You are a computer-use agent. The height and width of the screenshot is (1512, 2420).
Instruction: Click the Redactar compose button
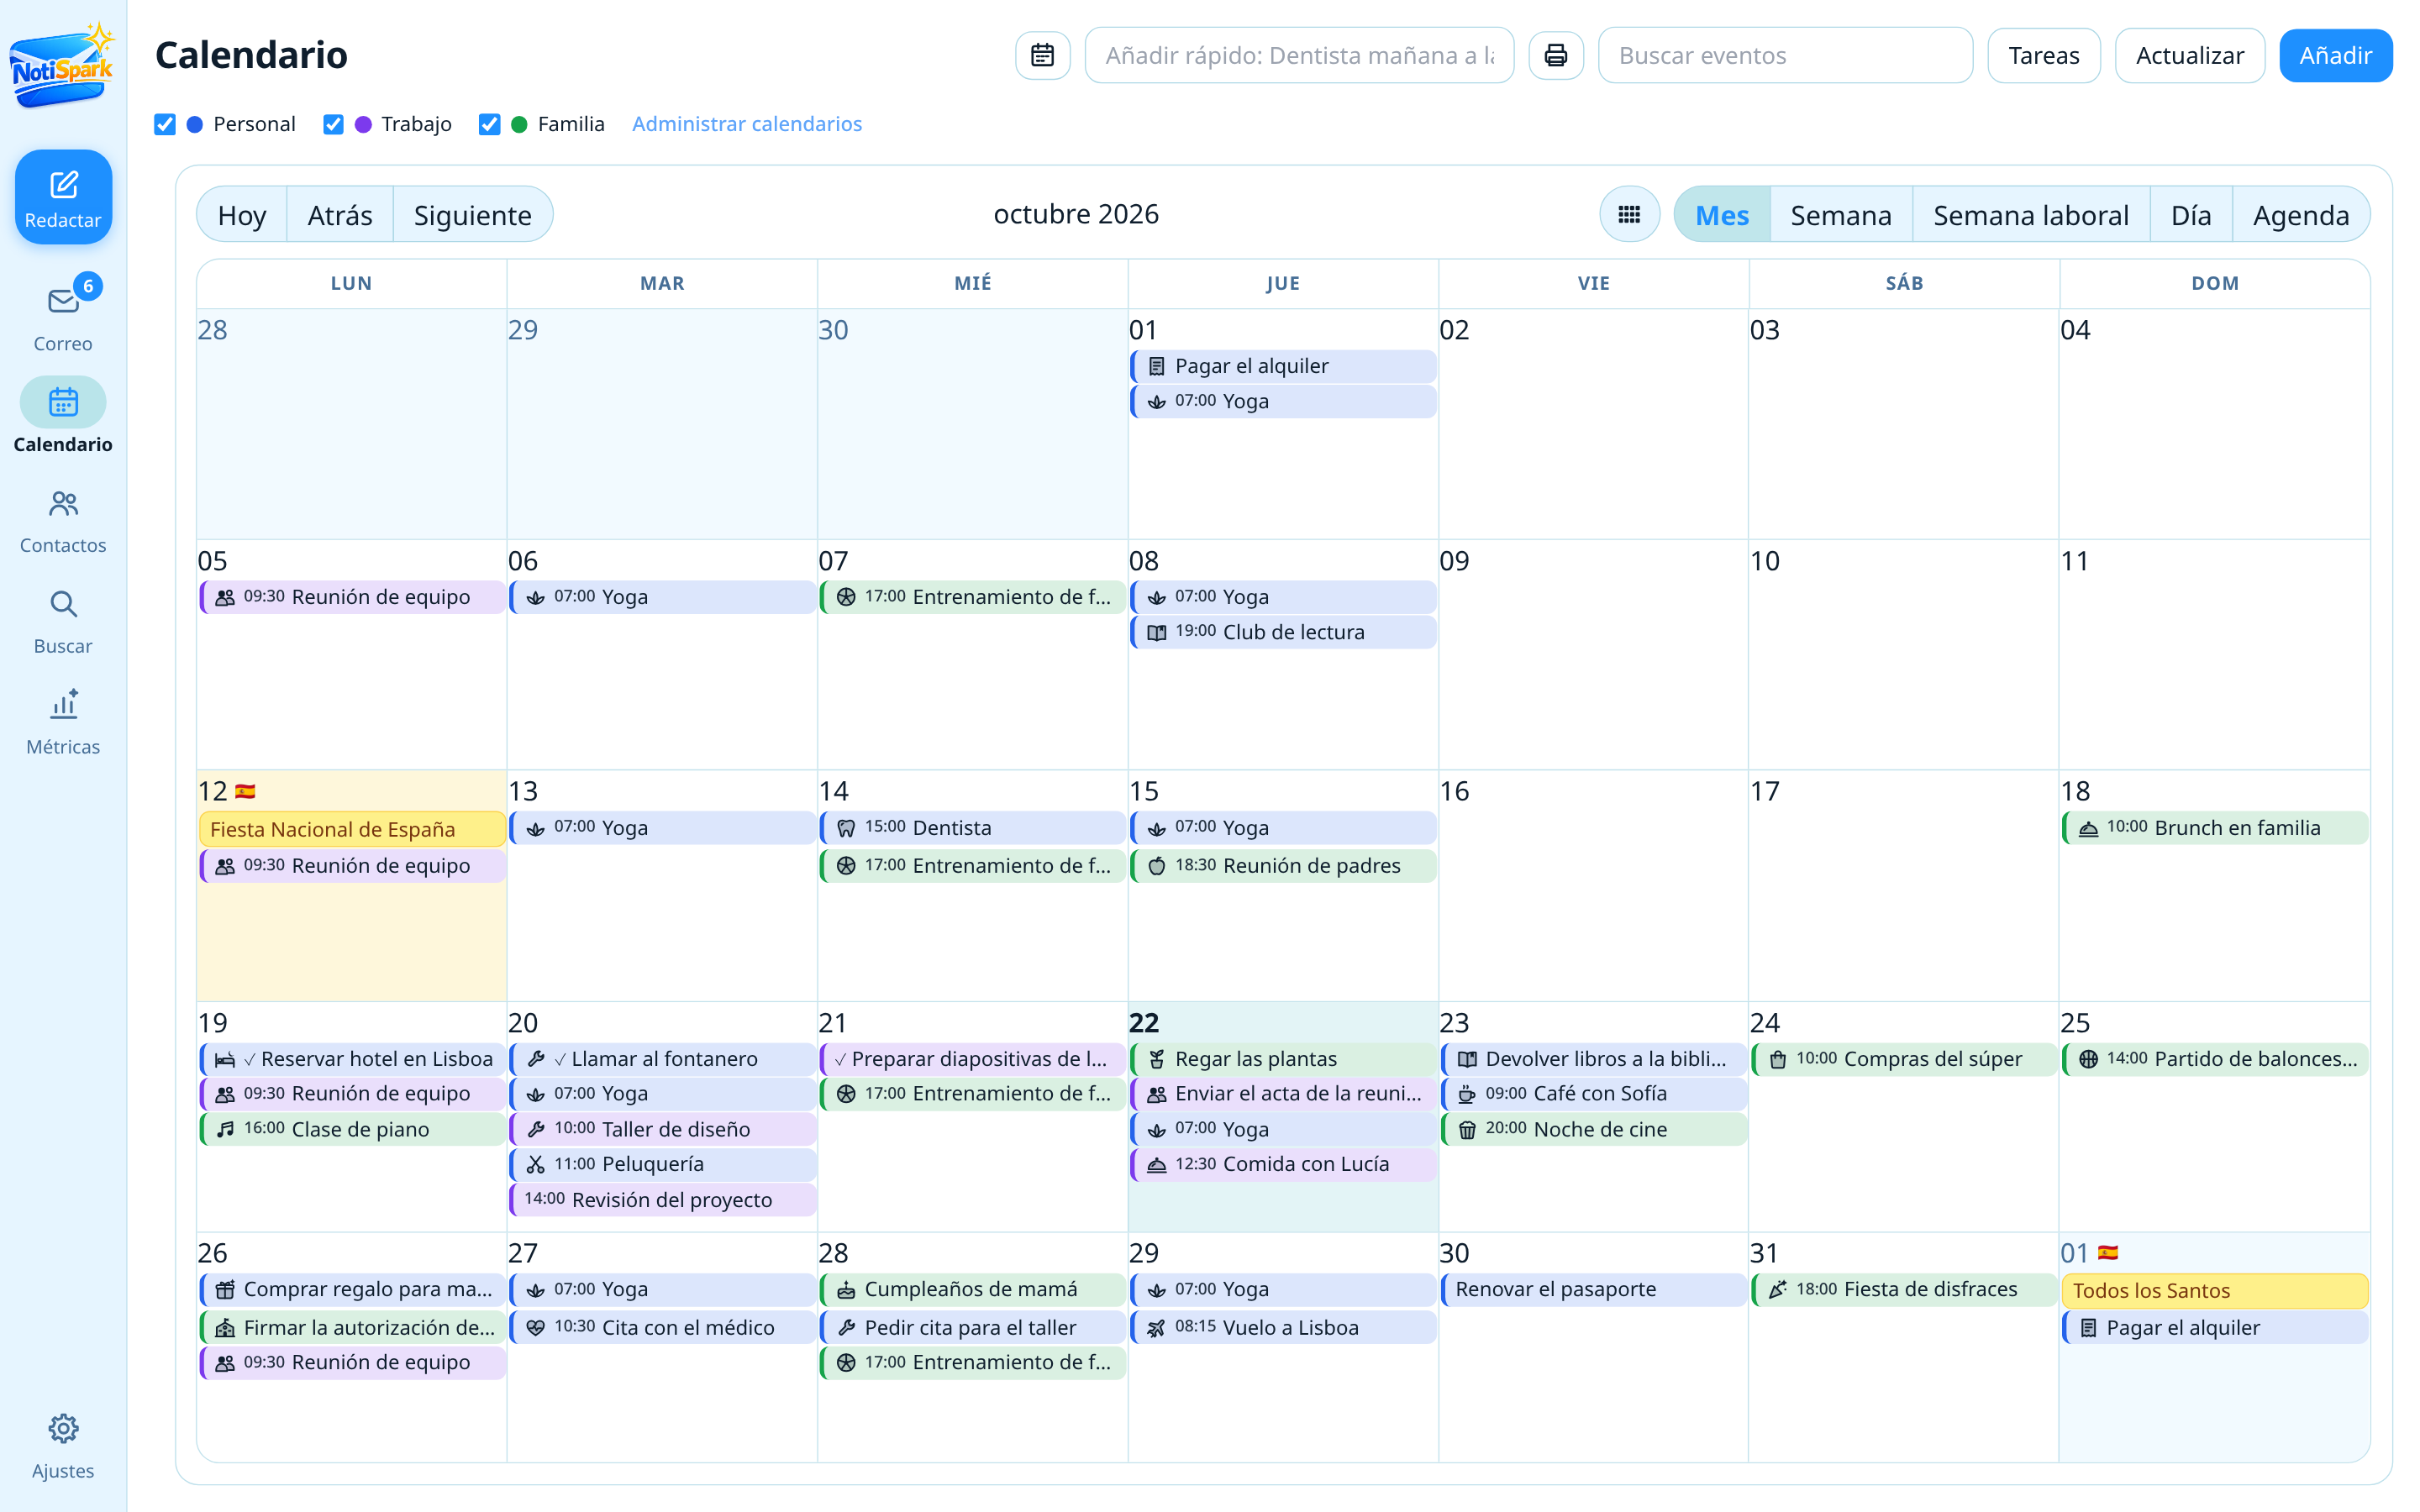click(x=63, y=197)
